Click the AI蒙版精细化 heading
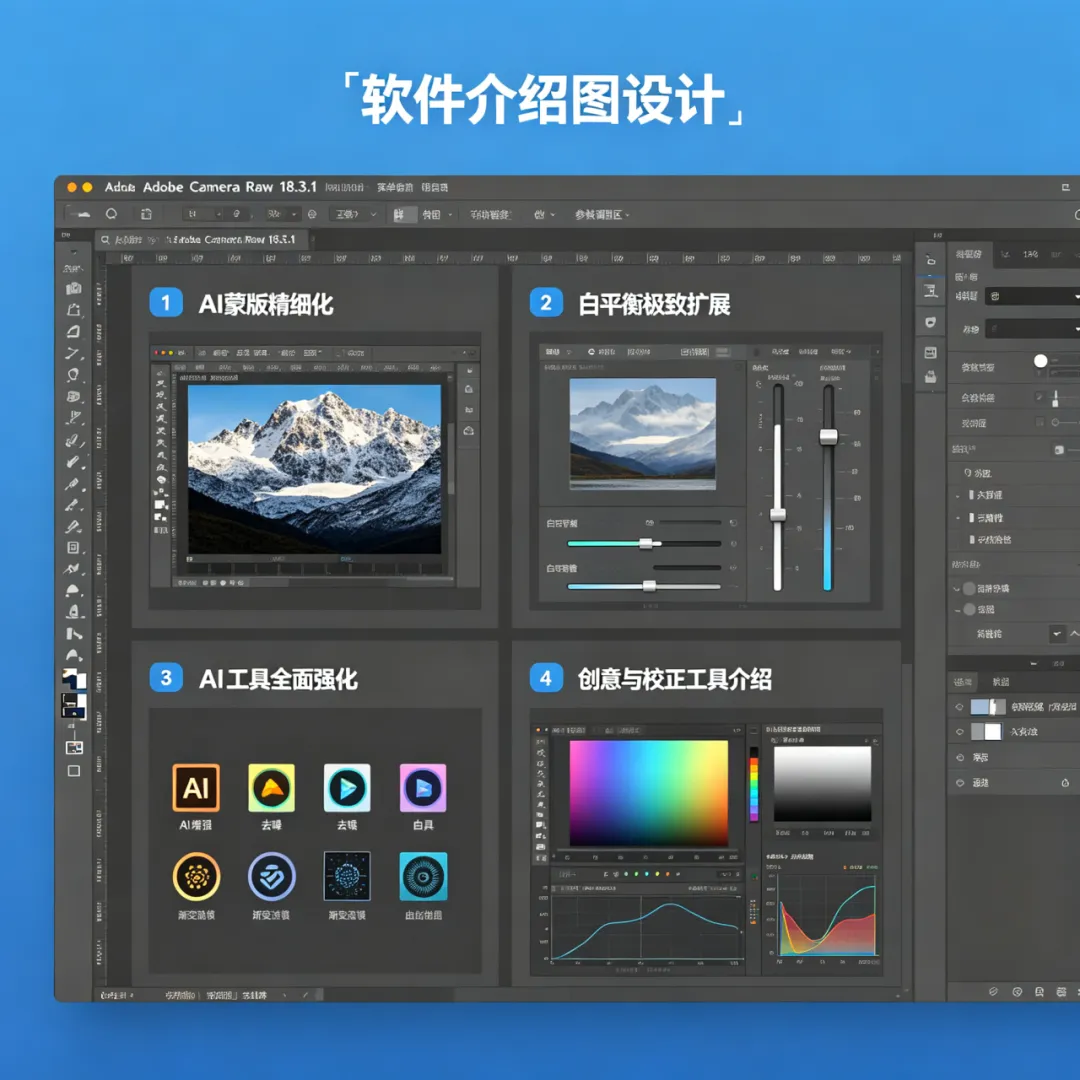The width and height of the screenshot is (1080, 1080). pyautogui.click(x=266, y=304)
